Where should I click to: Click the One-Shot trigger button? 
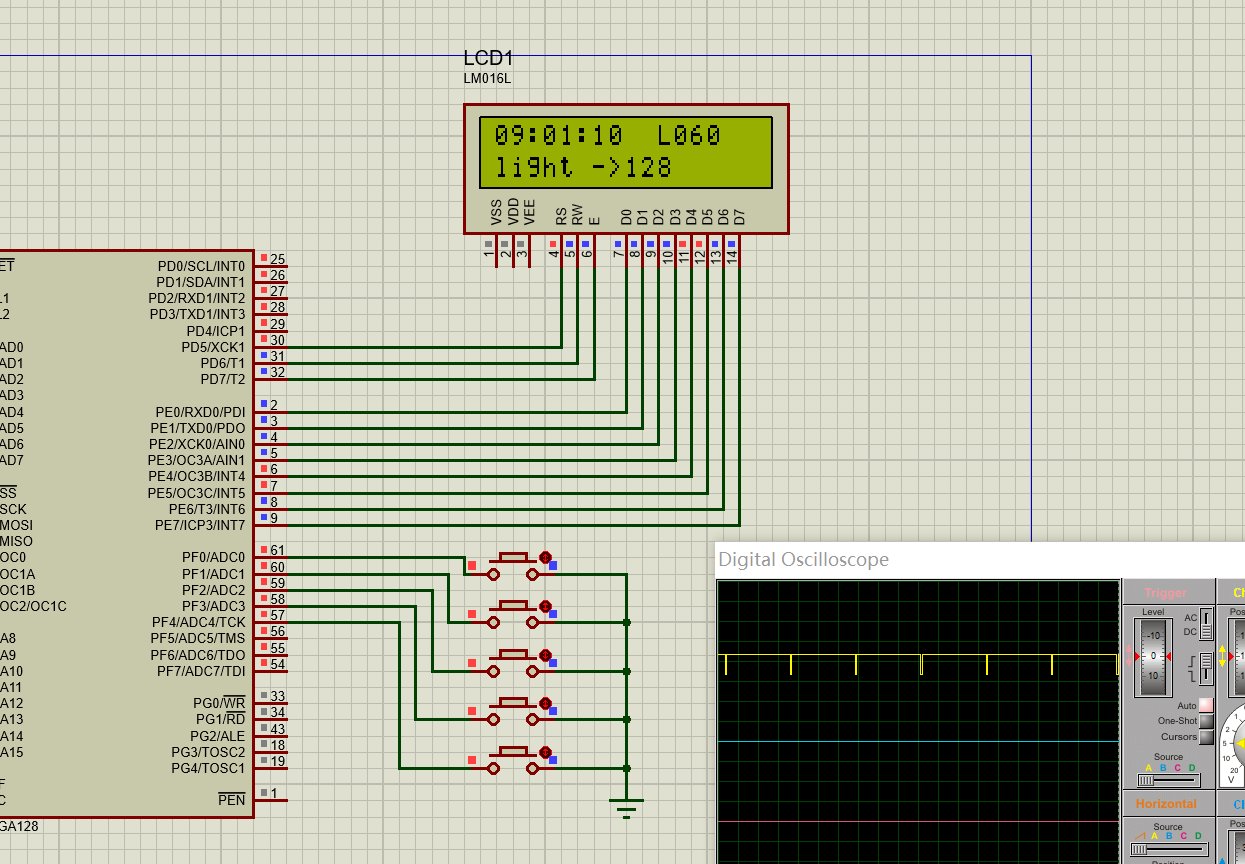(1206, 721)
